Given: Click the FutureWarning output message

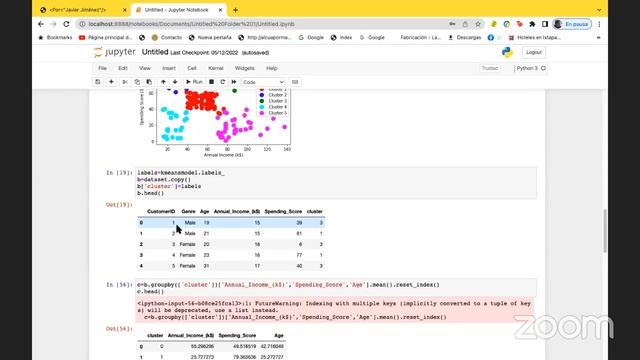Looking at the screenshot, I should pyautogui.click(x=335, y=310).
